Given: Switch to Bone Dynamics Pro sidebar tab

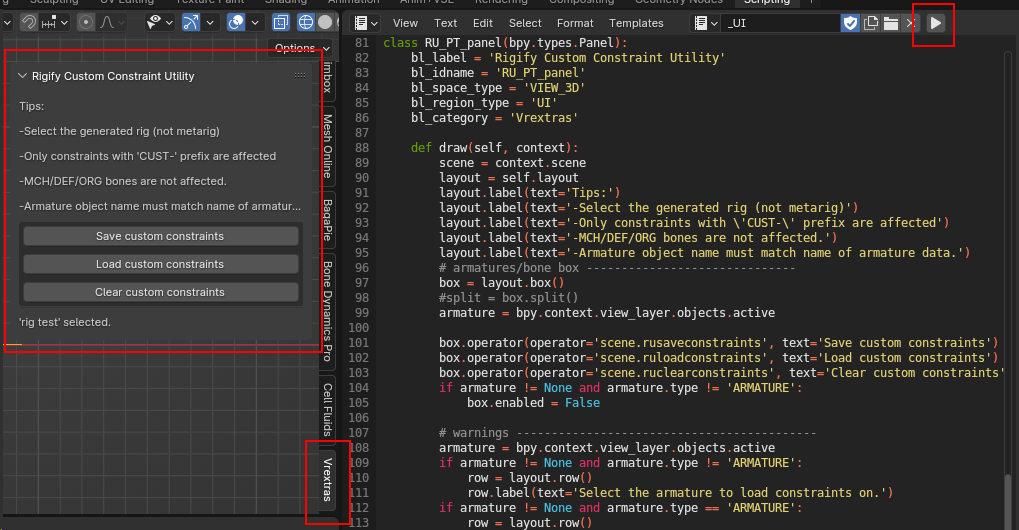Looking at the screenshot, I should pyautogui.click(x=328, y=311).
